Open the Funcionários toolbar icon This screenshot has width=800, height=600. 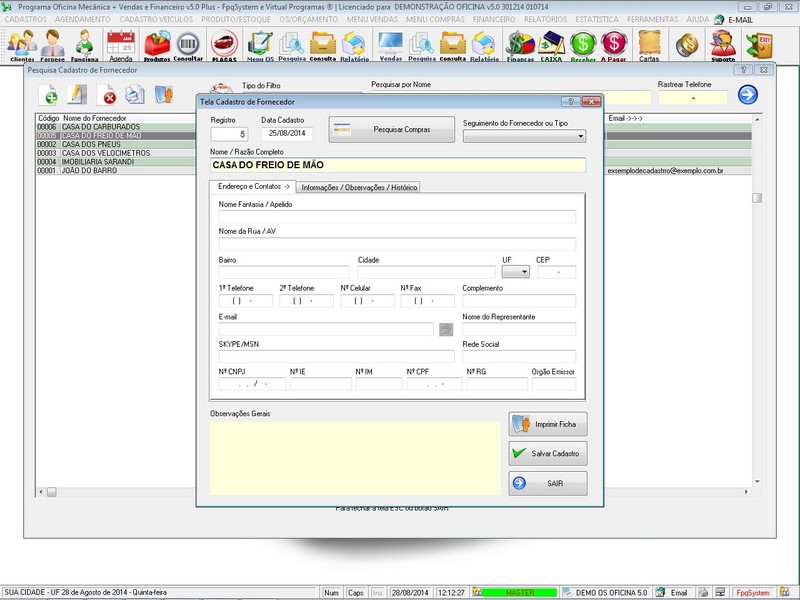(84, 45)
